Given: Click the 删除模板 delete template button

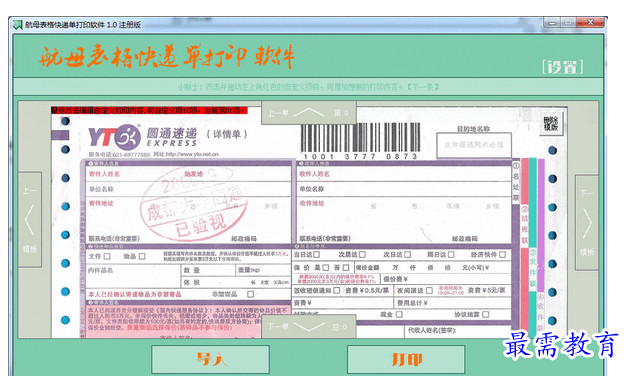Looking at the screenshot, I should [551, 124].
